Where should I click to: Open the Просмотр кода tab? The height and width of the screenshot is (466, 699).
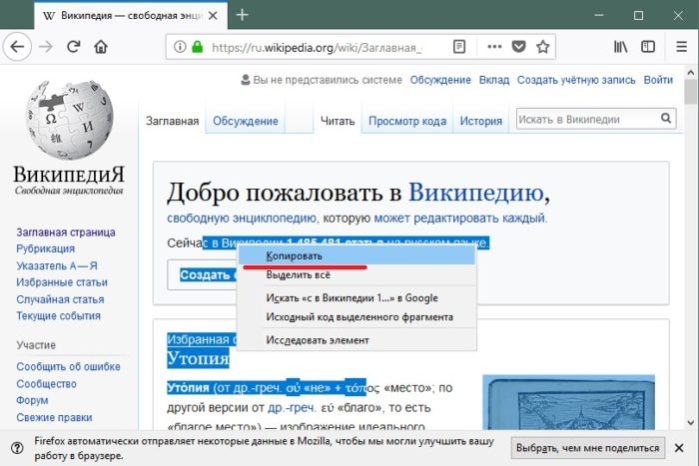point(407,121)
